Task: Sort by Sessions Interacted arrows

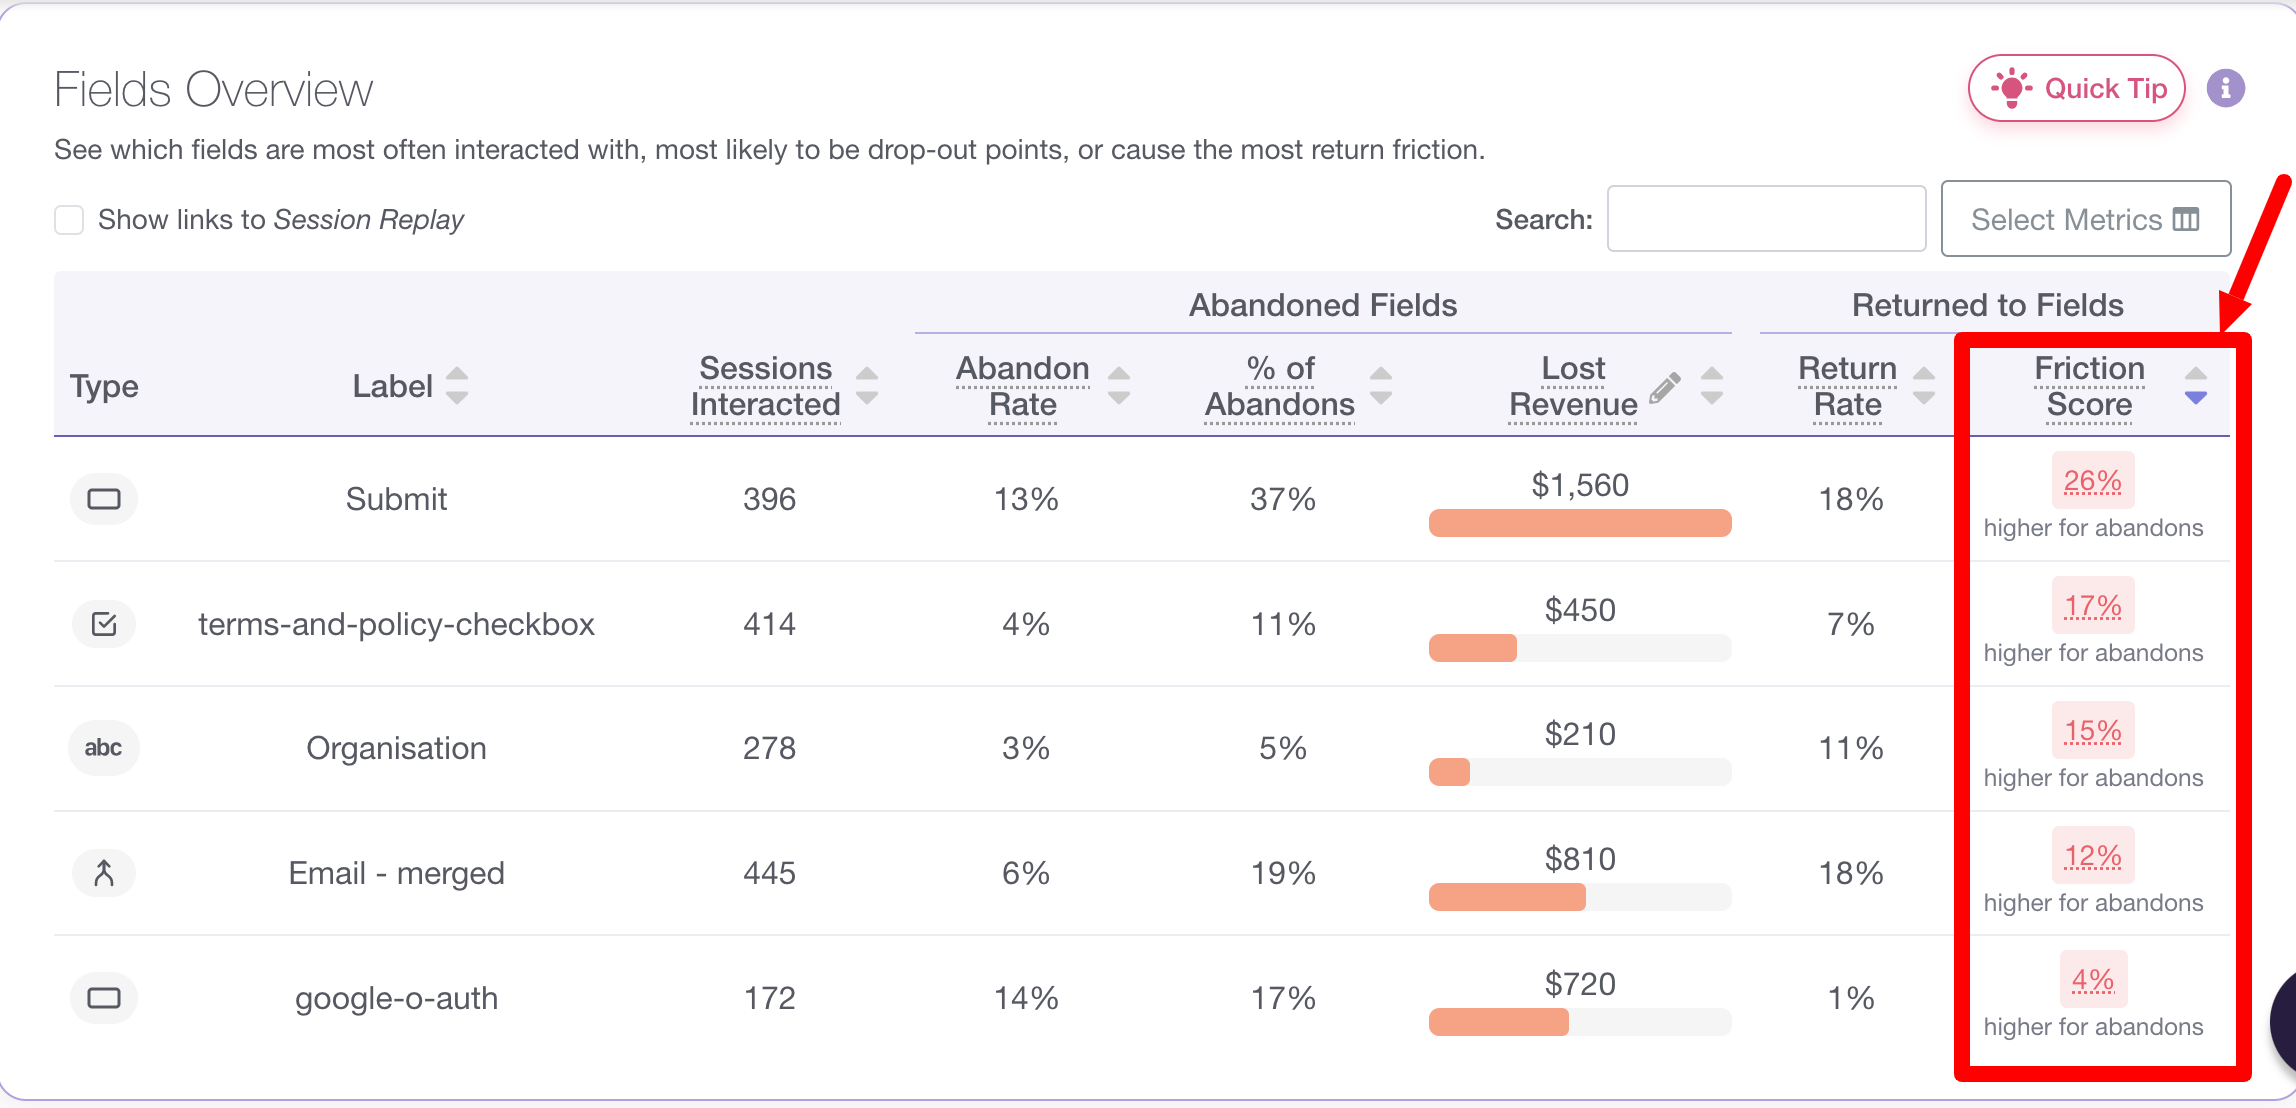Action: click(867, 386)
